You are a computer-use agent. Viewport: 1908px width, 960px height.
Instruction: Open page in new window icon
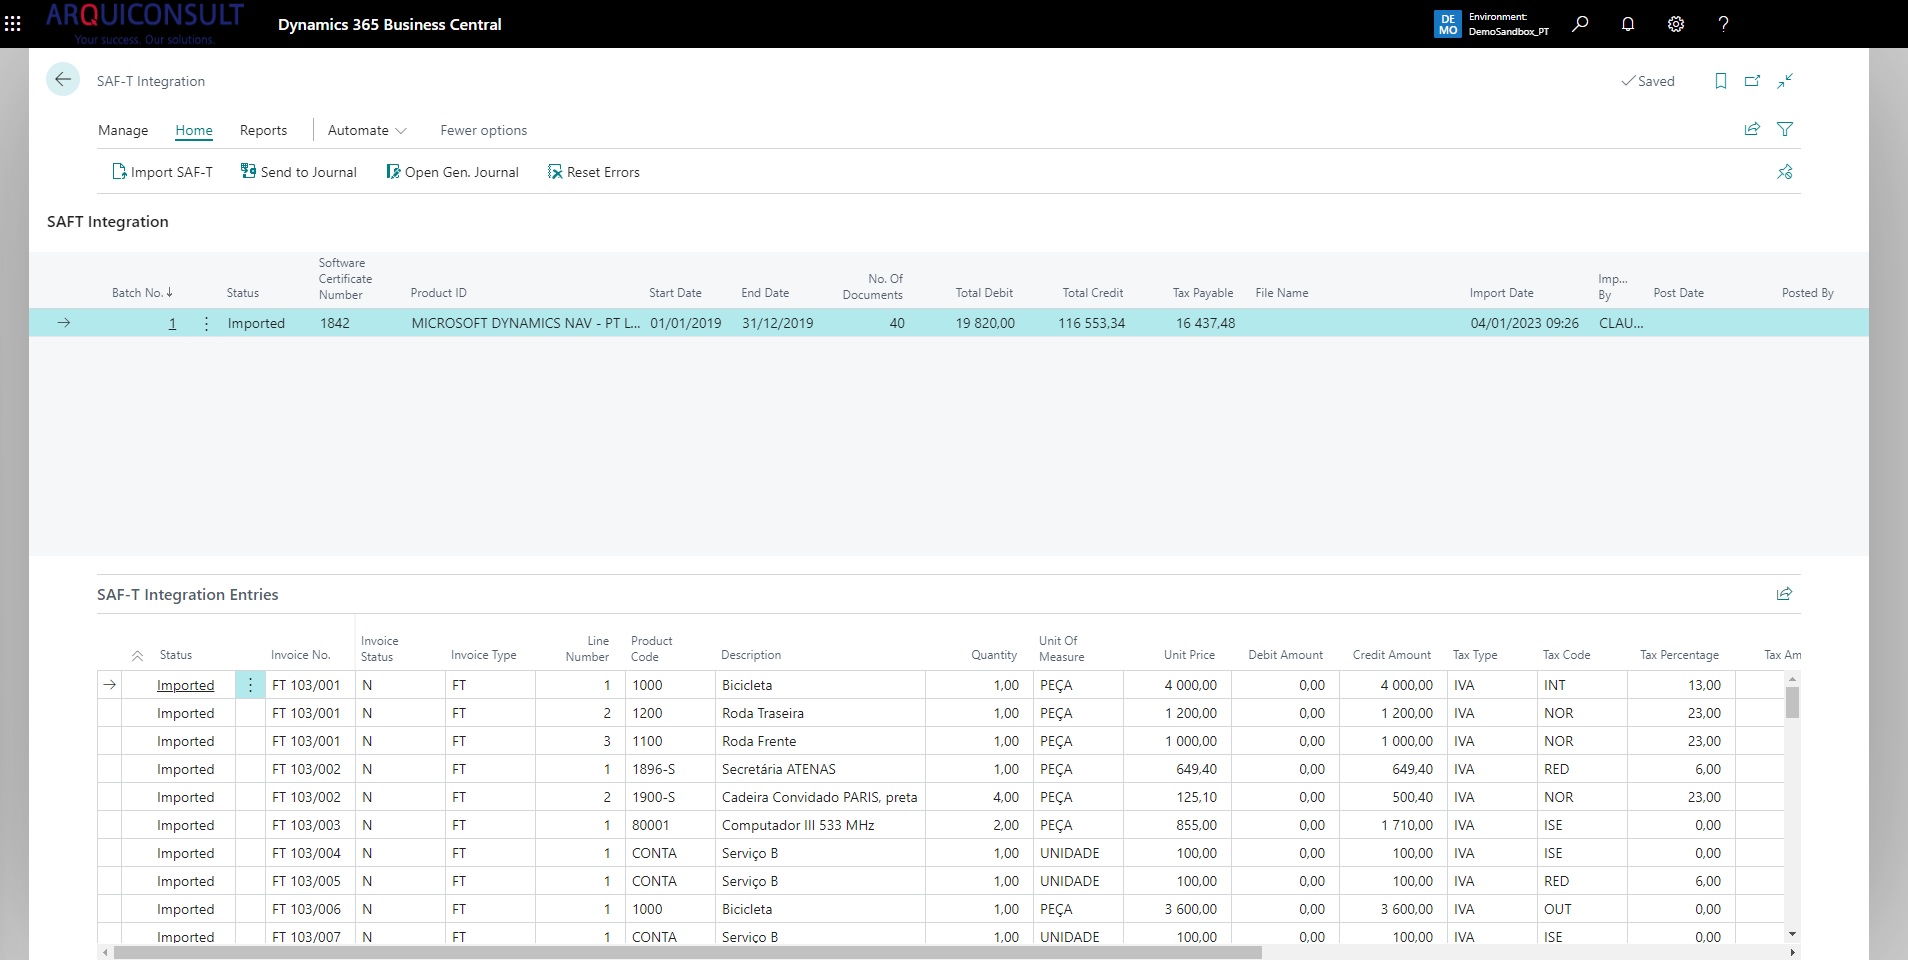pos(1752,81)
